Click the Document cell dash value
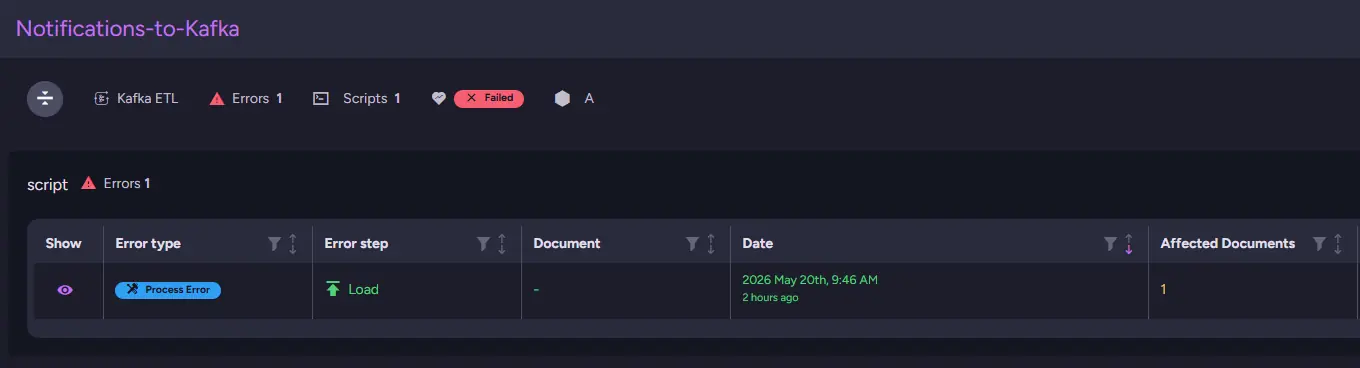 536,290
